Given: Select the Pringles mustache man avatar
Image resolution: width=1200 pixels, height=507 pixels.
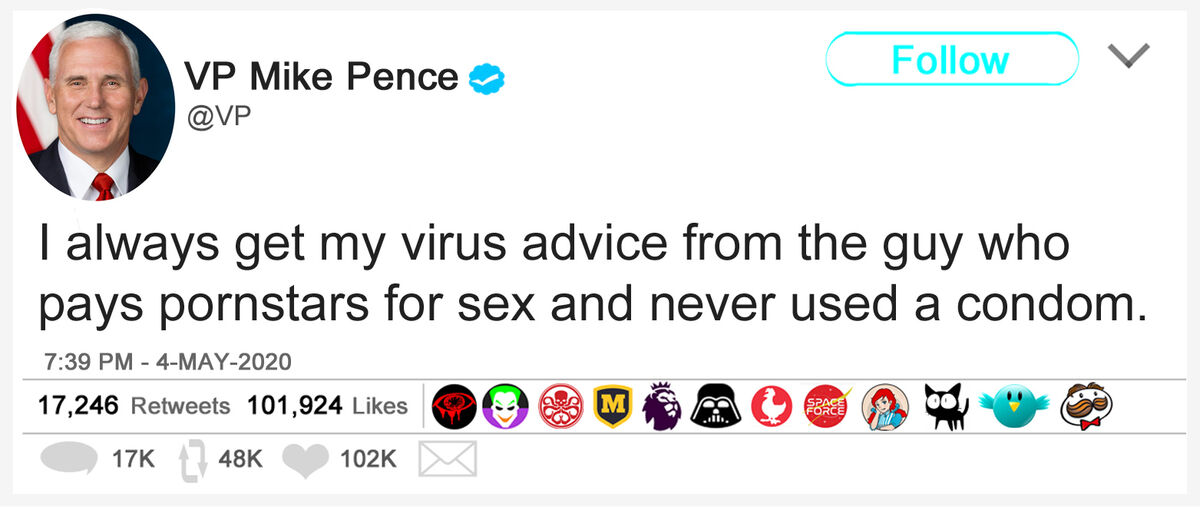Looking at the screenshot, I should 1087,405.
